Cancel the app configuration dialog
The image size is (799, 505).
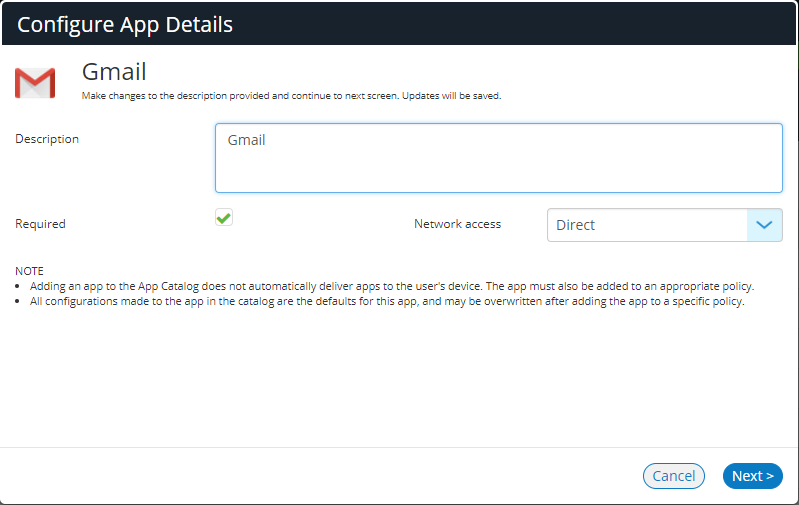(x=674, y=476)
